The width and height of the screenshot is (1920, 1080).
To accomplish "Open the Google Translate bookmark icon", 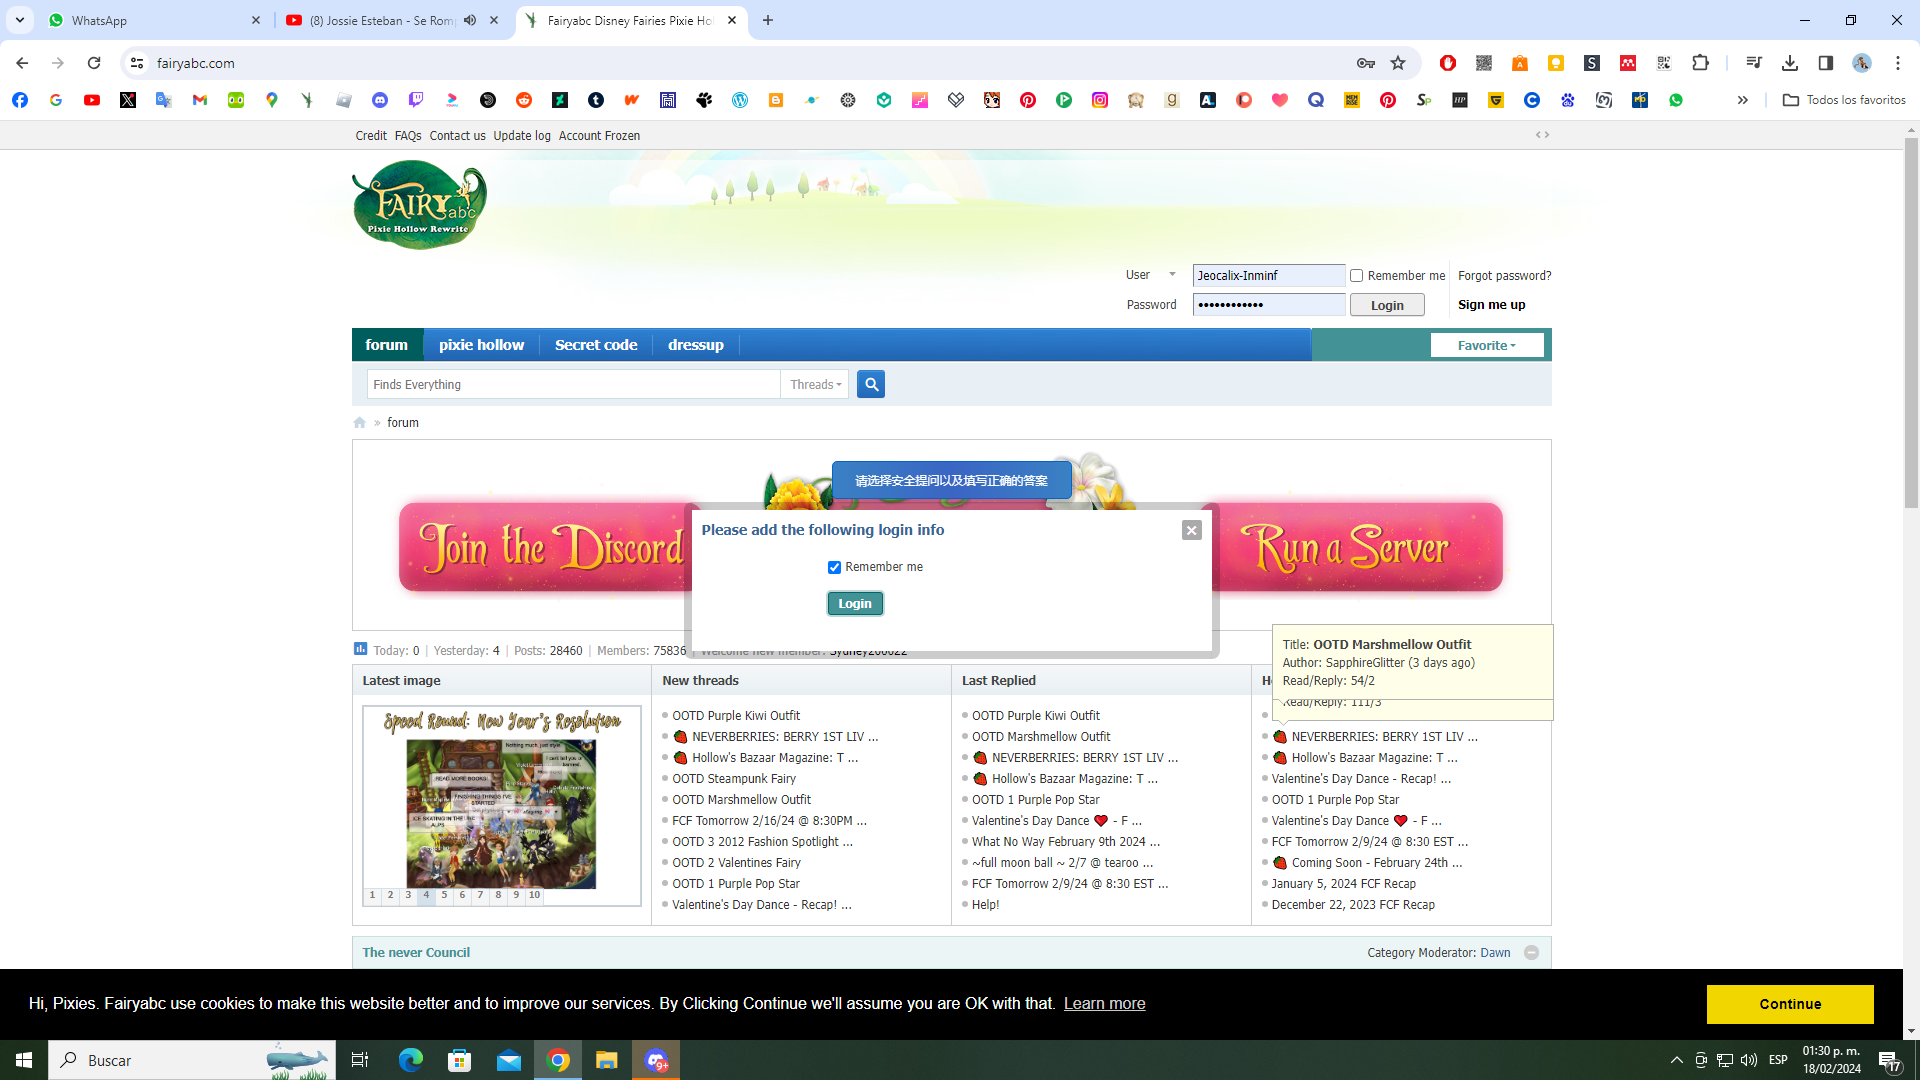I will coord(164,100).
